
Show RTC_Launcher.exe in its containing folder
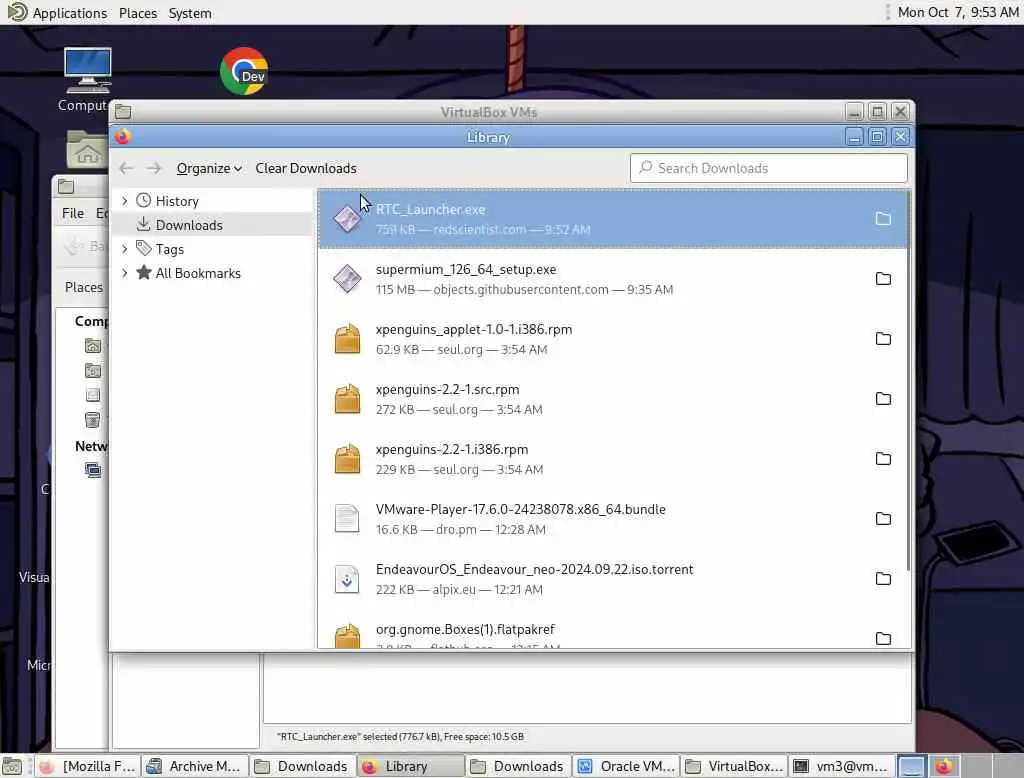tap(883, 219)
